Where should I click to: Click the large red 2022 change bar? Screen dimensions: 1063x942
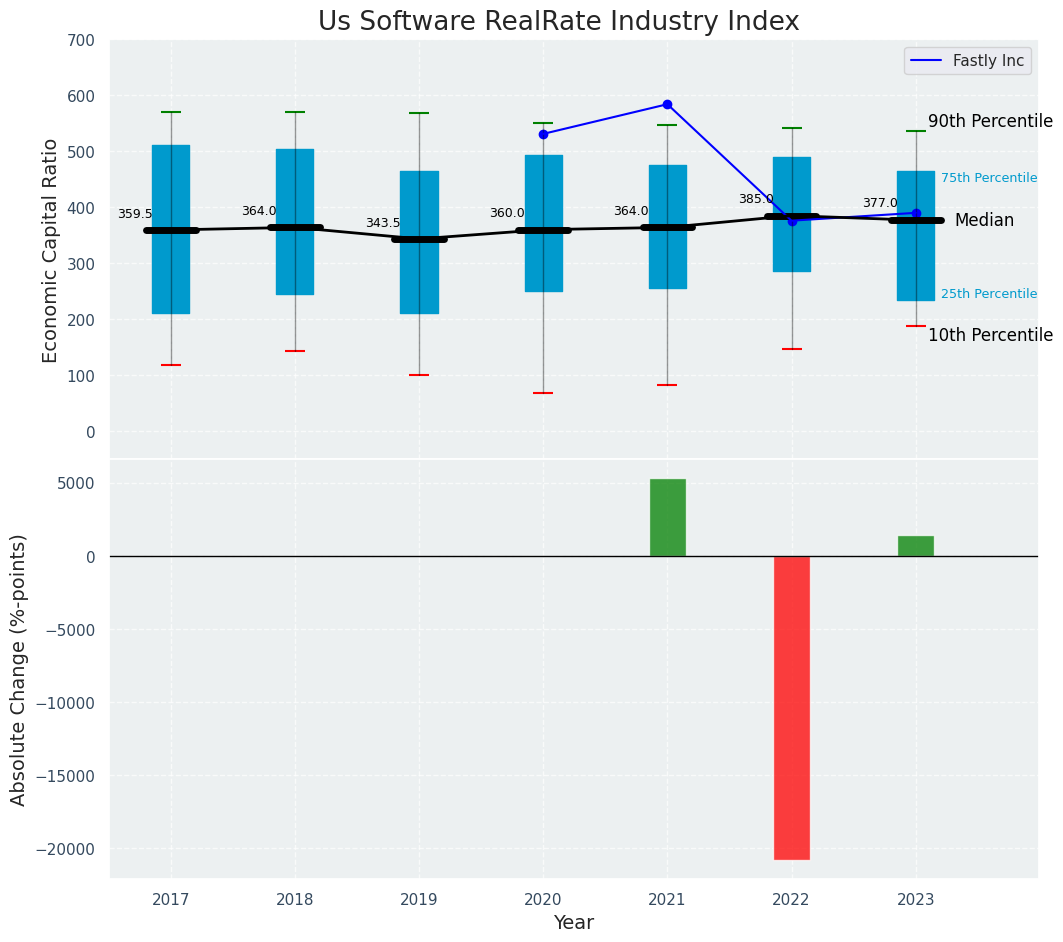pos(792,707)
